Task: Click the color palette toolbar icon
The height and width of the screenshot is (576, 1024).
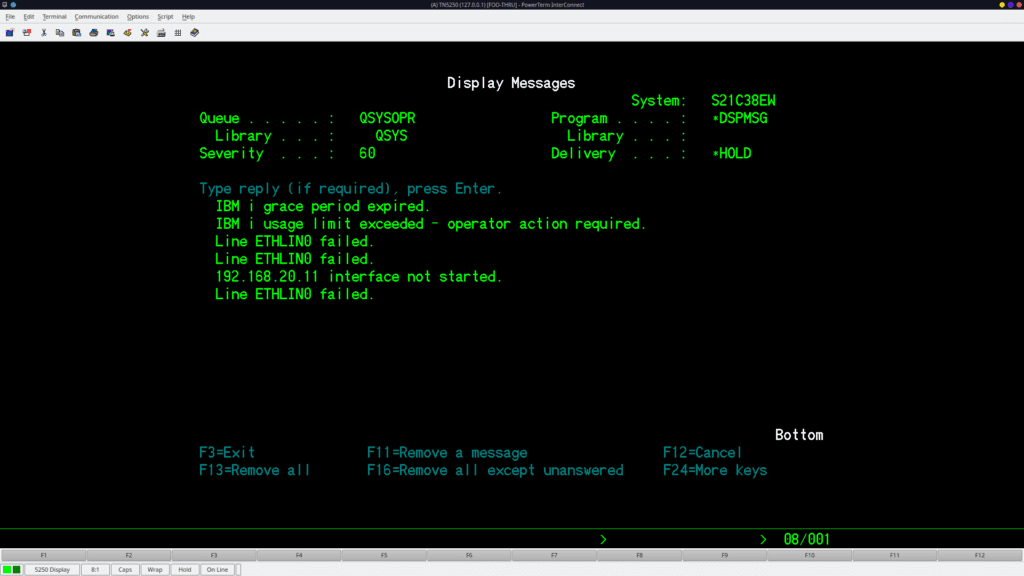Action: point(127,33)
